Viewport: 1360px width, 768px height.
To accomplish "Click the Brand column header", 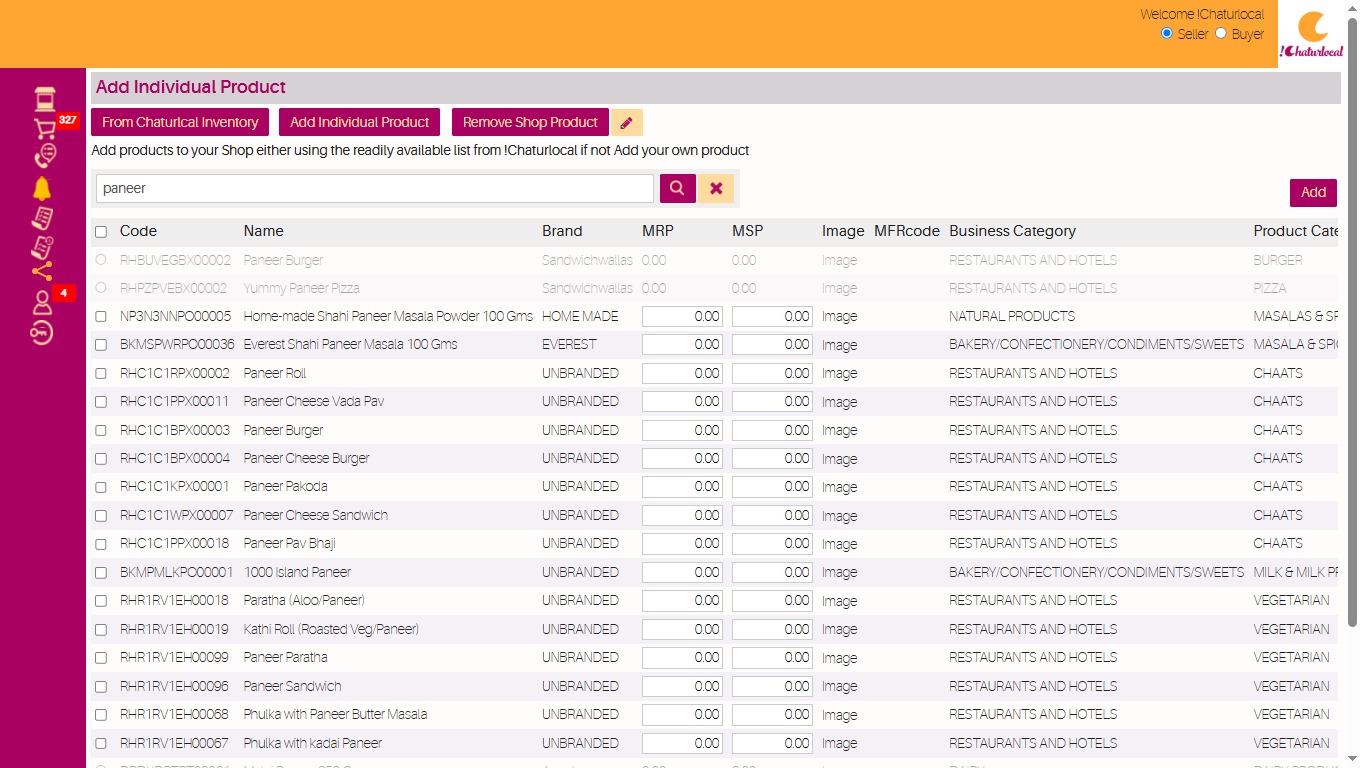I will [x=562, y=231].
